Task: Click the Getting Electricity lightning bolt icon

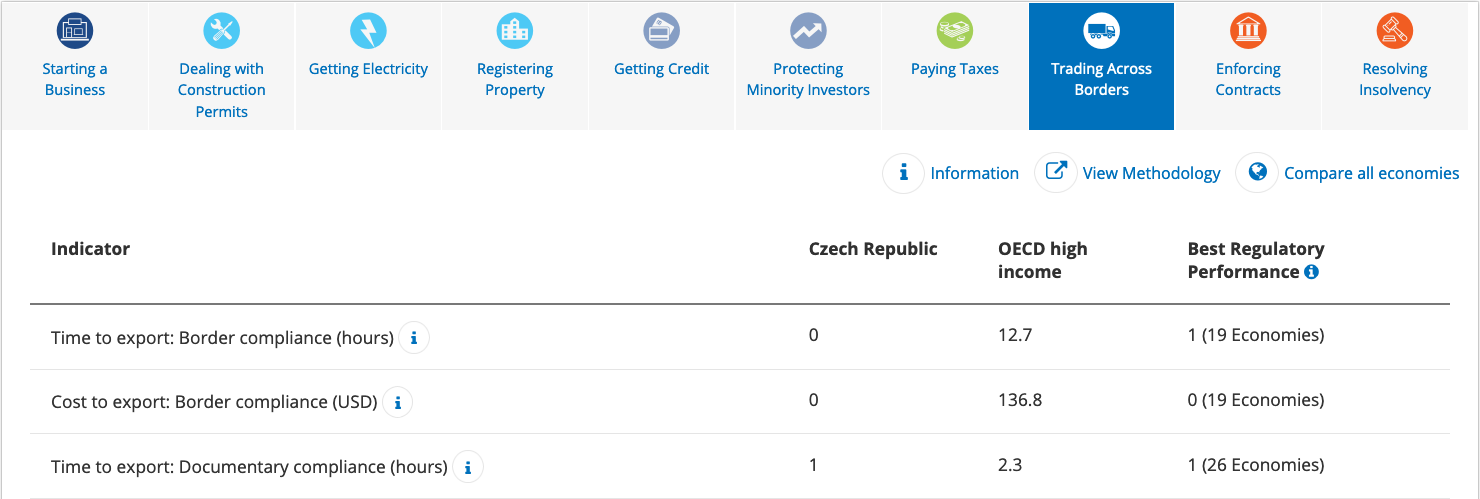Action: (x=368, y=31)
